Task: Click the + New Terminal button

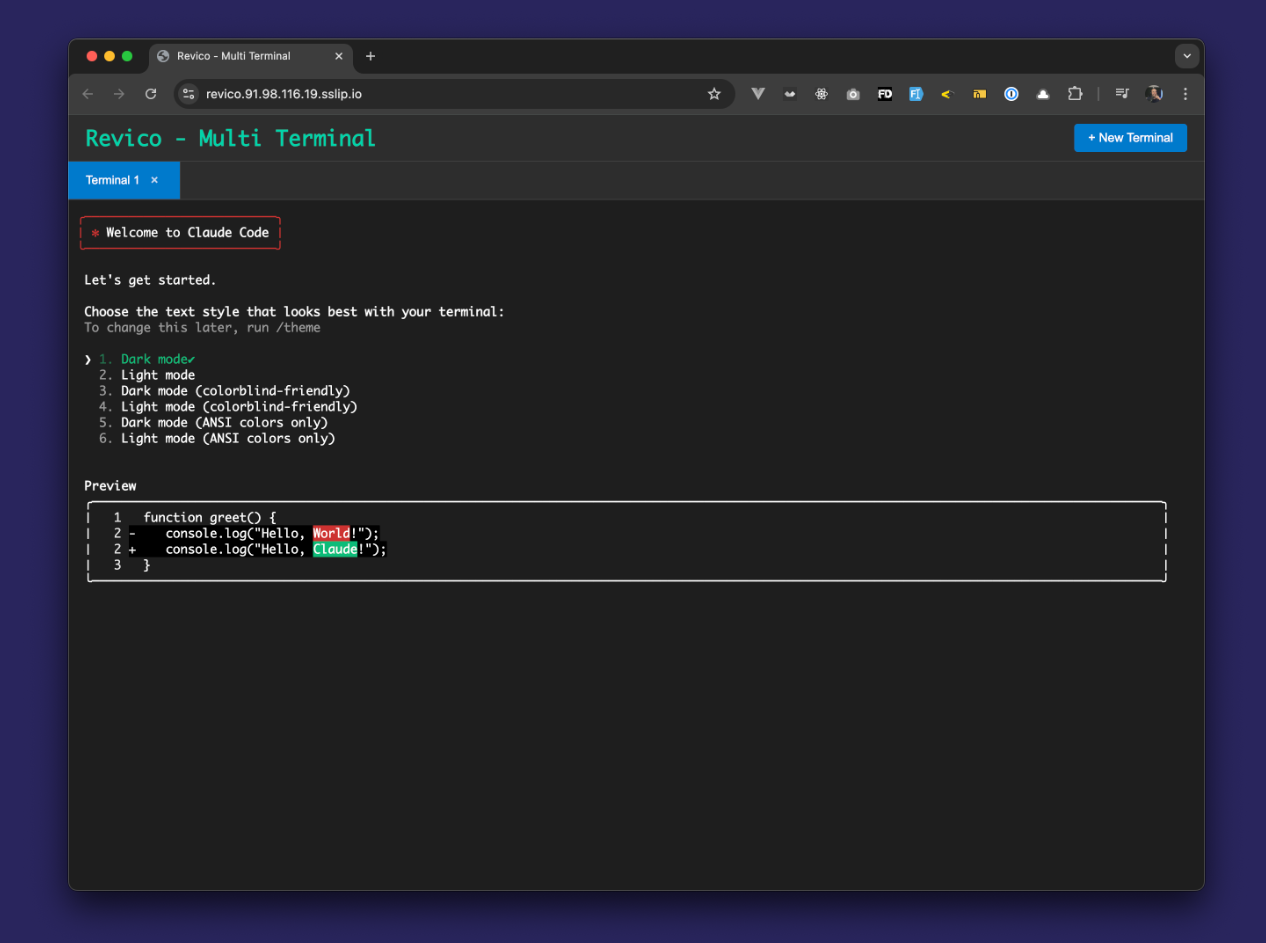Action: click(1130, 138)
